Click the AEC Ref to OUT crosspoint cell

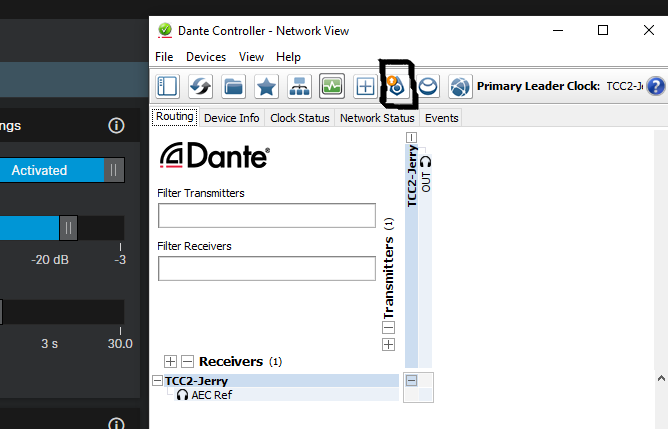pos(426,394)
